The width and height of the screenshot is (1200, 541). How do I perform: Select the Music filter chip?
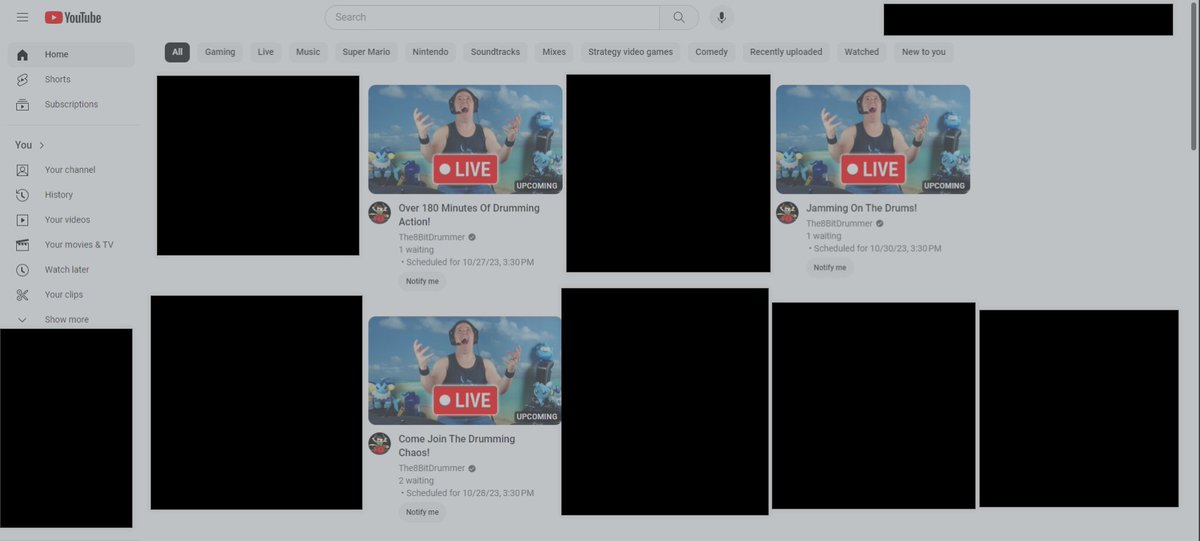(x=308, y=52)
